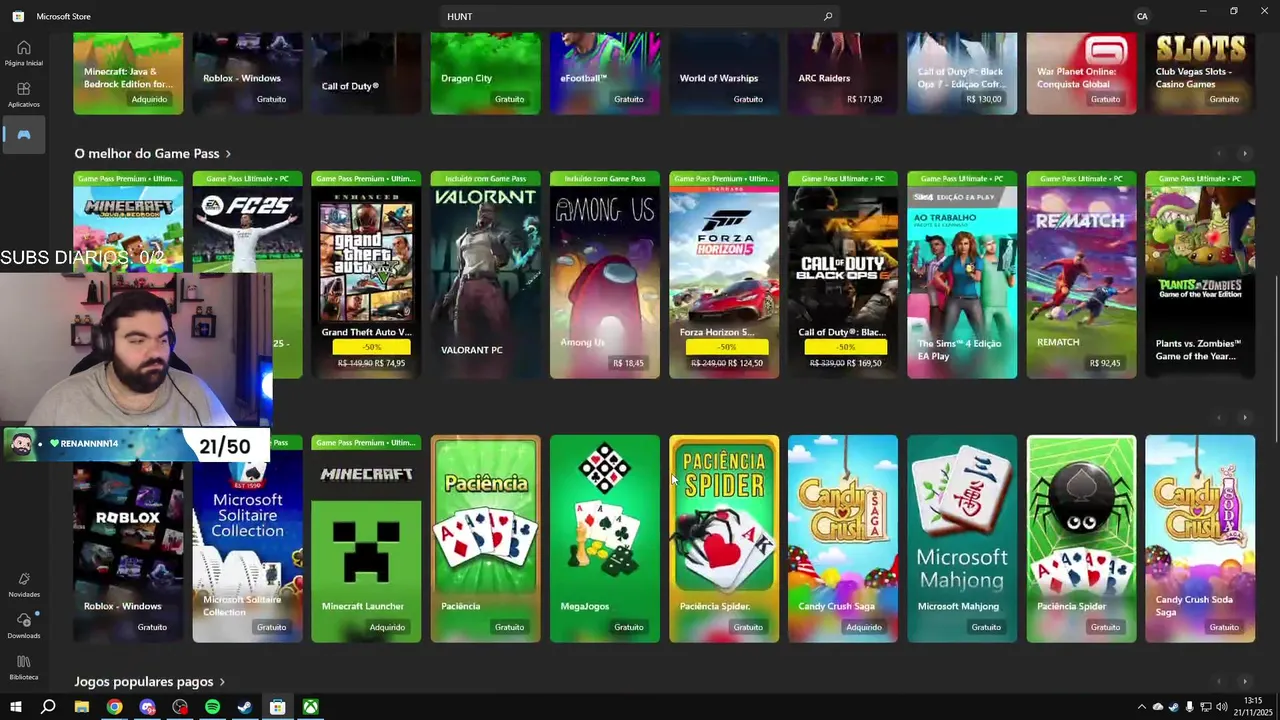Screen dimensions: 1280x720
Task: Open the Xbox app from the taskbar
Action: coord(311,707)
